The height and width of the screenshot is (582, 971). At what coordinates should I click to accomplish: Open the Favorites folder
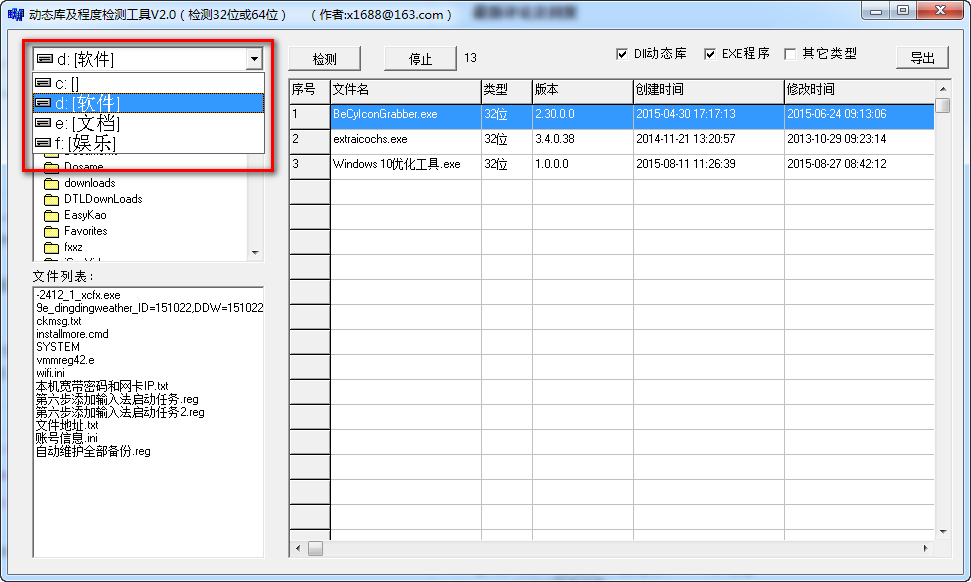85,231
